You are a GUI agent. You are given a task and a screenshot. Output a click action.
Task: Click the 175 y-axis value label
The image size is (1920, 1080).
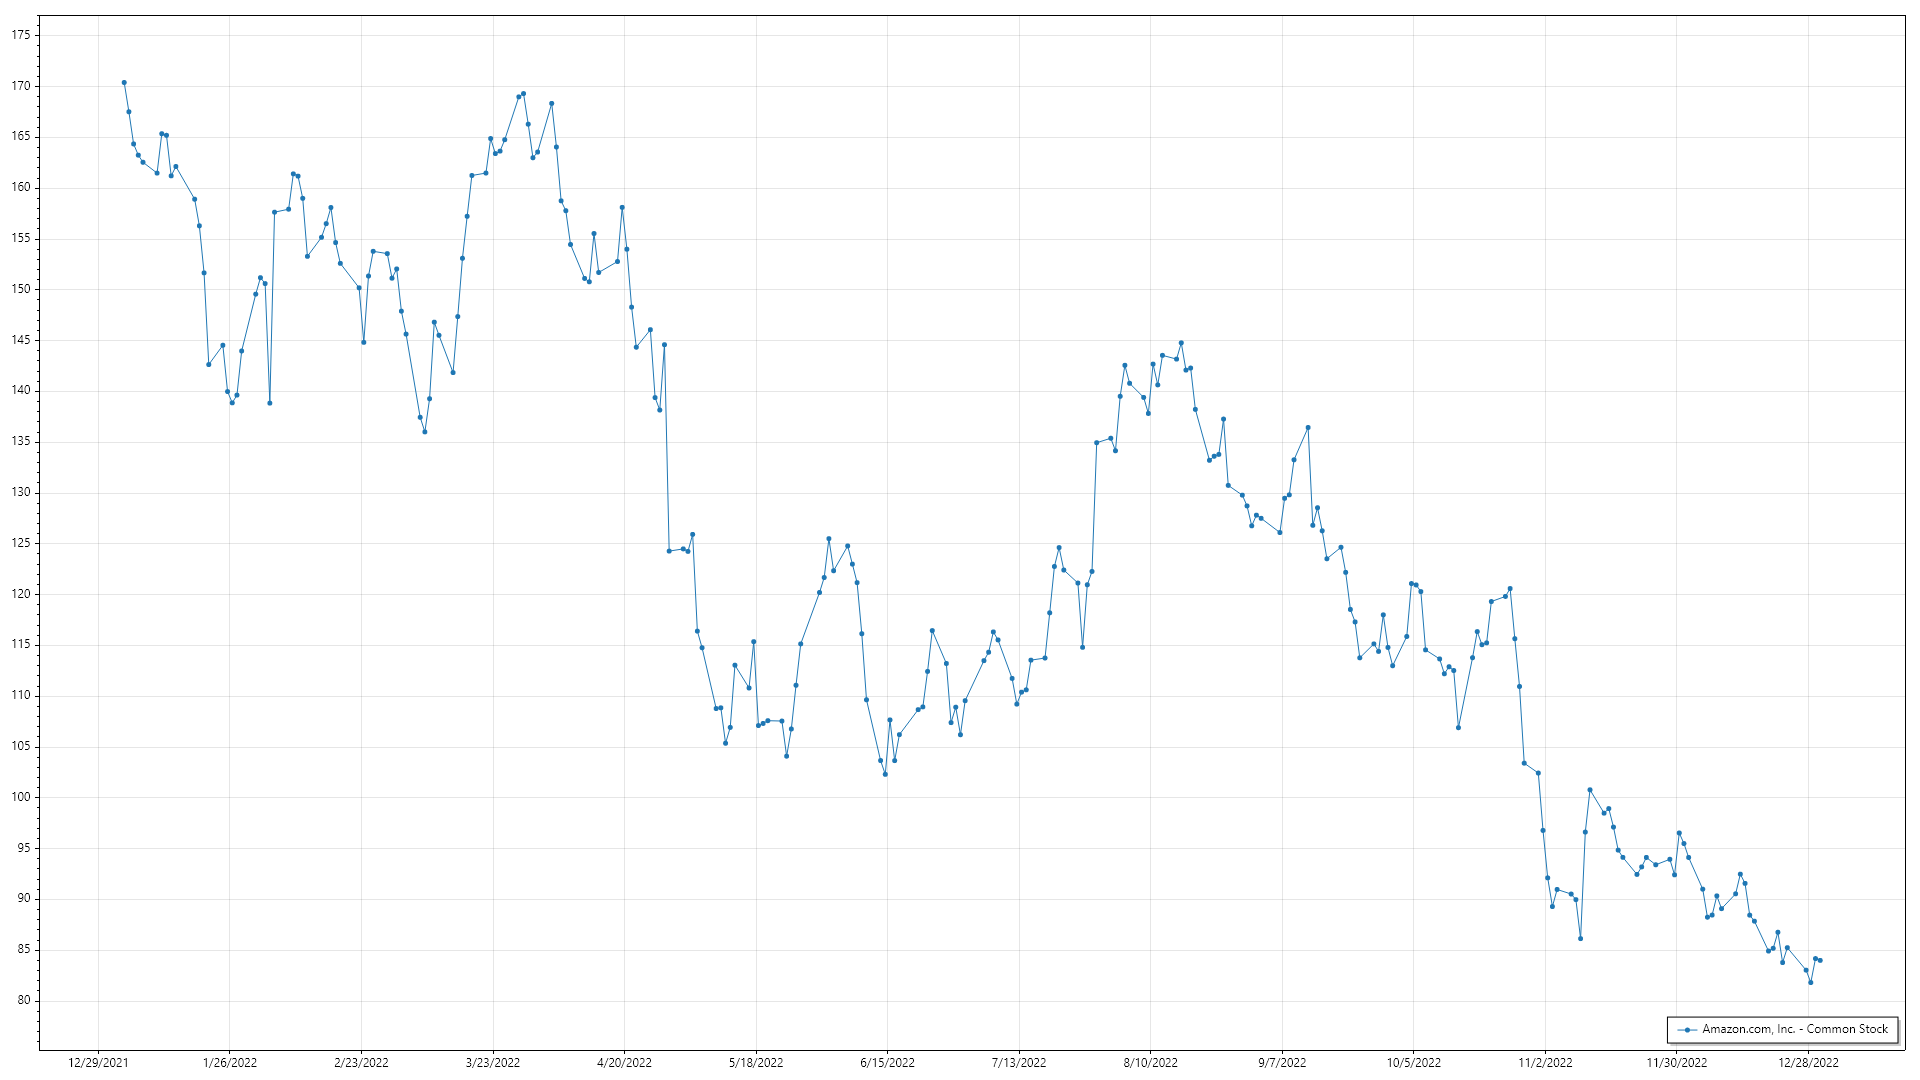pyautogui.click(x=21, y=35)
